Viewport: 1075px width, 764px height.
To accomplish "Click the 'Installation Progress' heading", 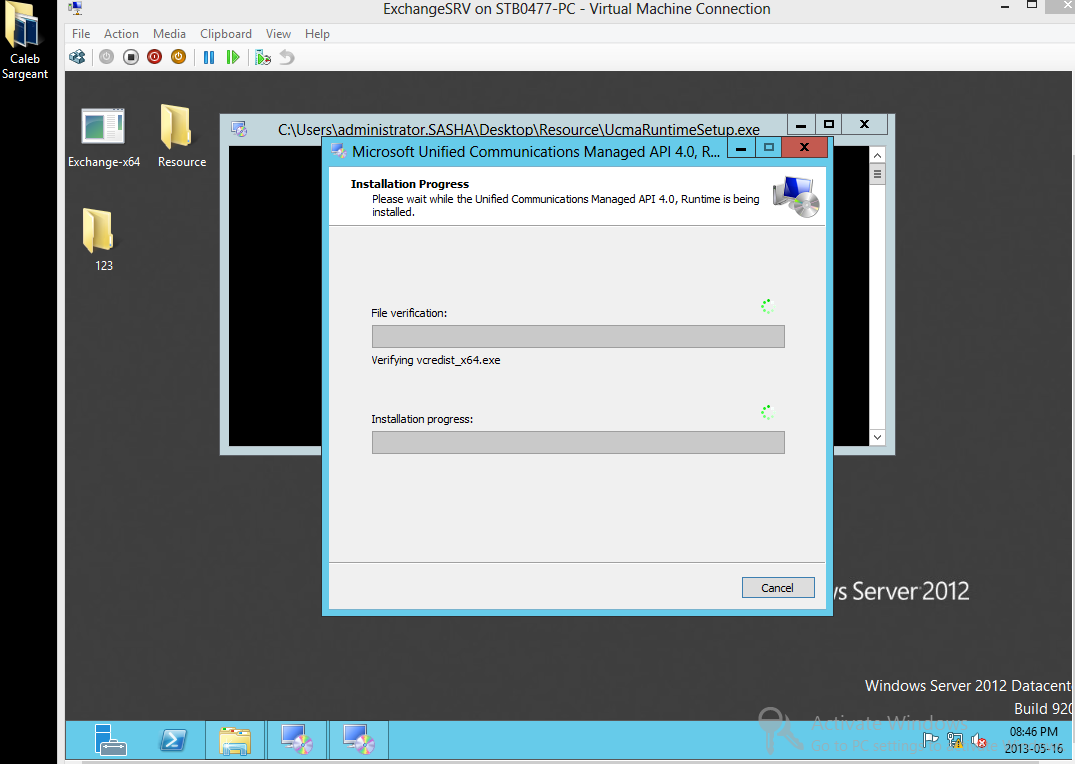I will point(410,184).
